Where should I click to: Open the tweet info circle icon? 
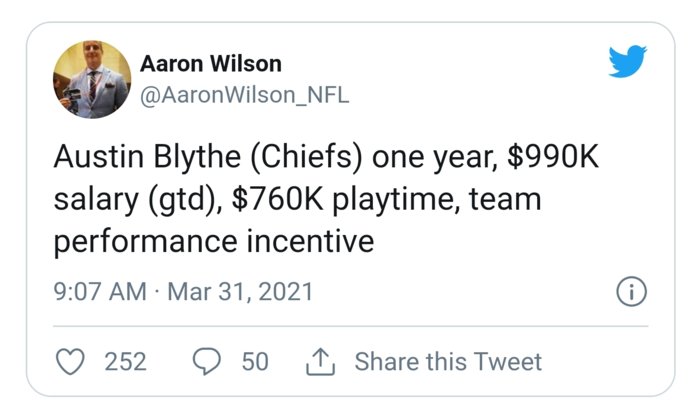[633, 293]
